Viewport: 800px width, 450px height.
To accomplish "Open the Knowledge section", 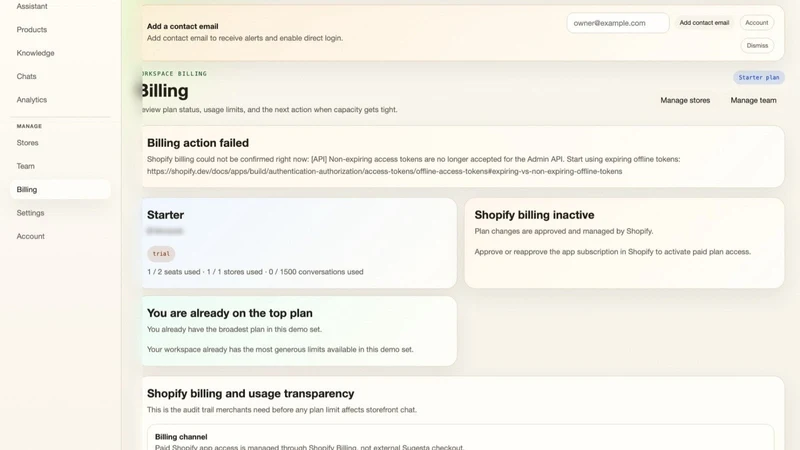I will [35, 53].
